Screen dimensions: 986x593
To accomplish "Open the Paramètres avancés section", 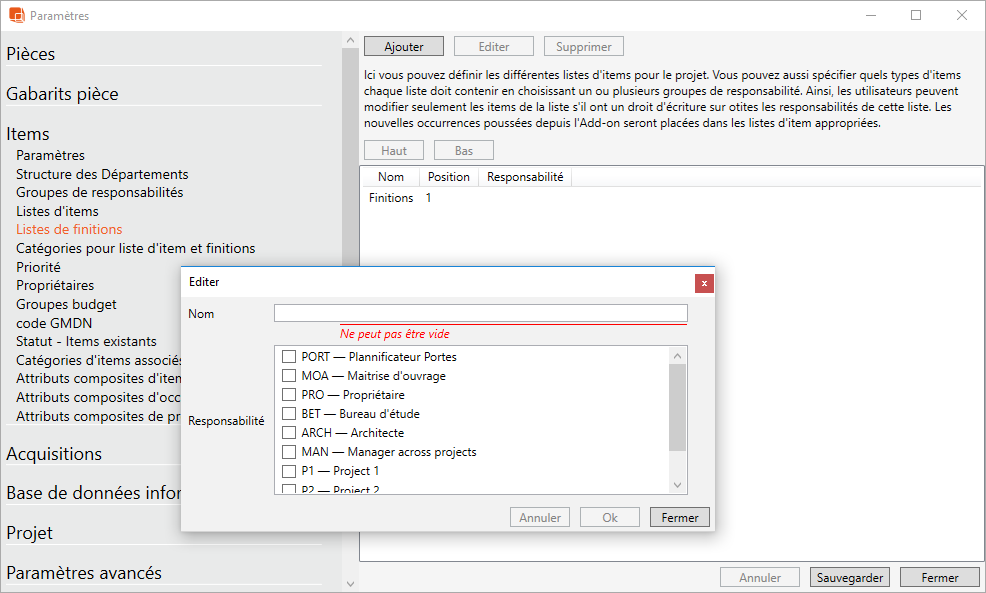I will [84, 573].
